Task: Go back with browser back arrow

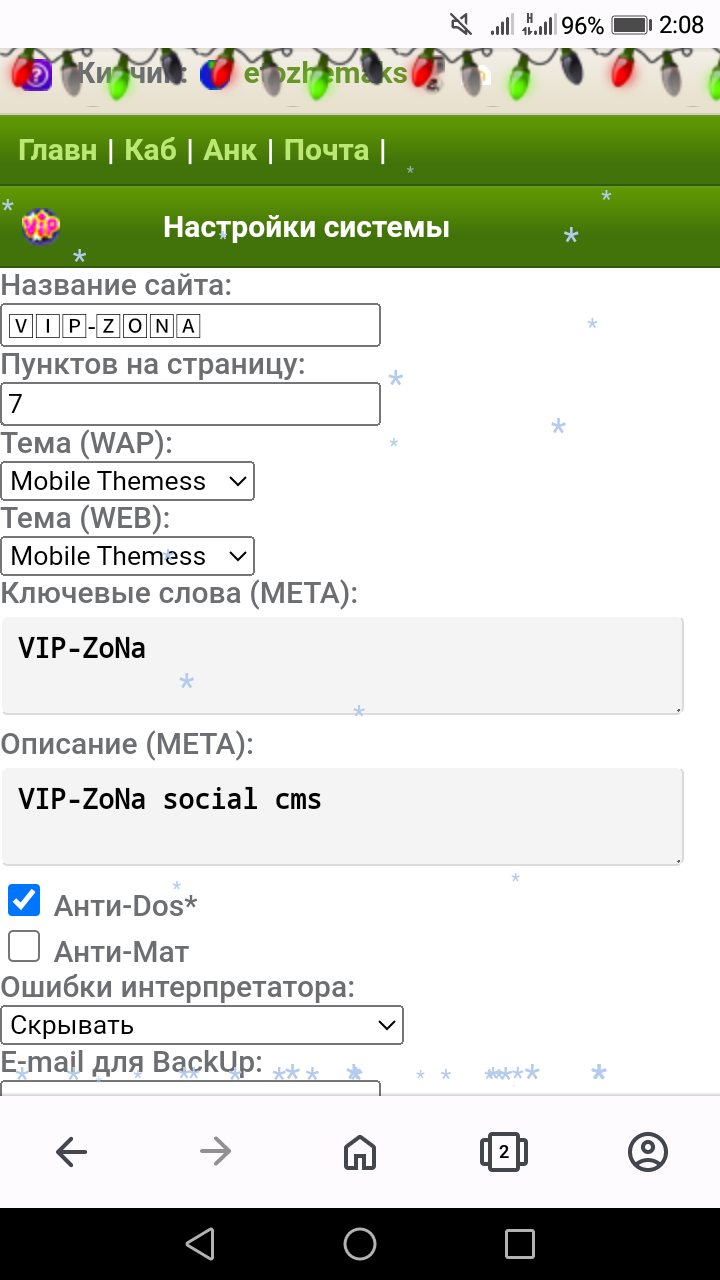Action: point(72,1152)
